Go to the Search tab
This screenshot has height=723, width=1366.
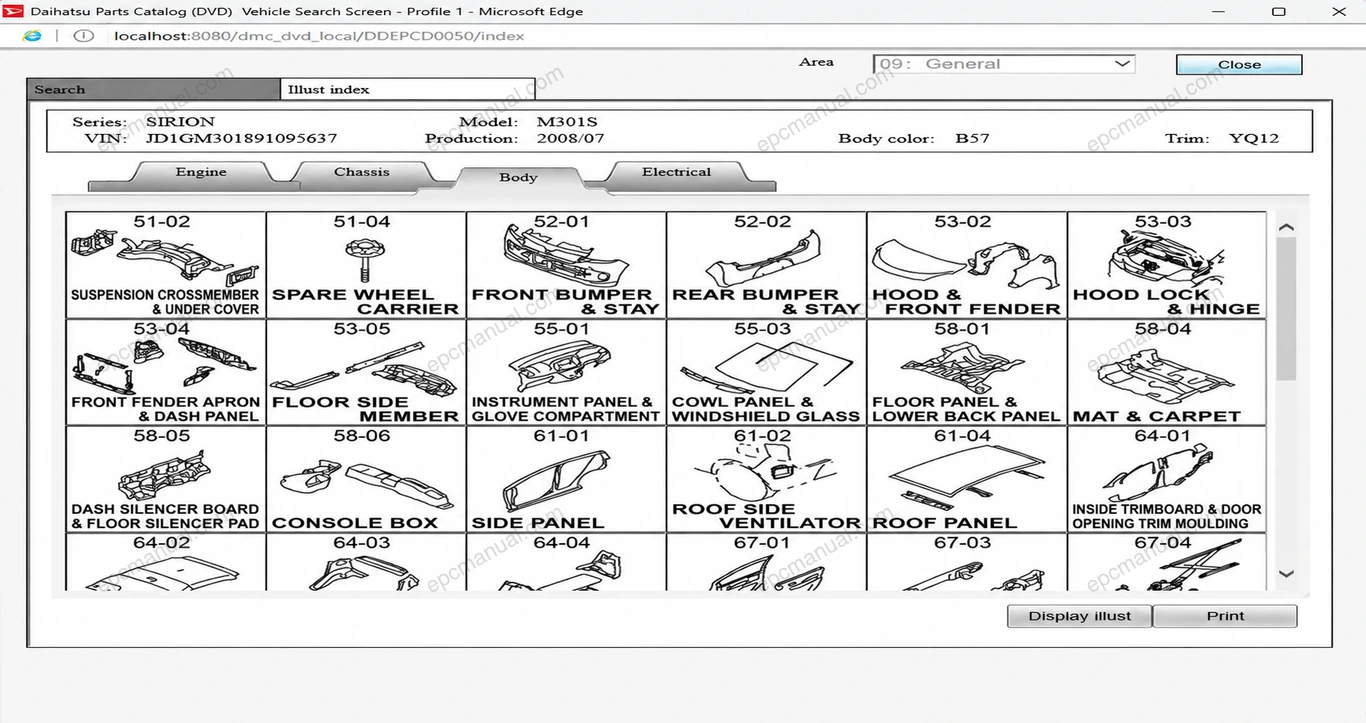[x=154, y=89]
